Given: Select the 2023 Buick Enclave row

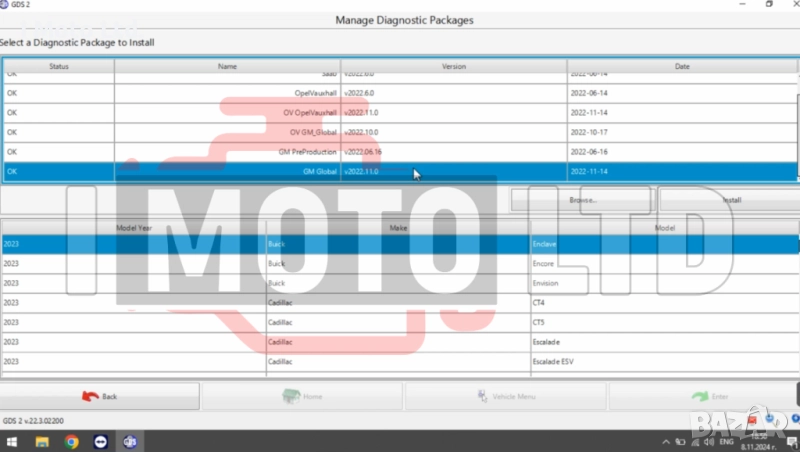Looking at the screenshot, I should [x=400, y=244].
